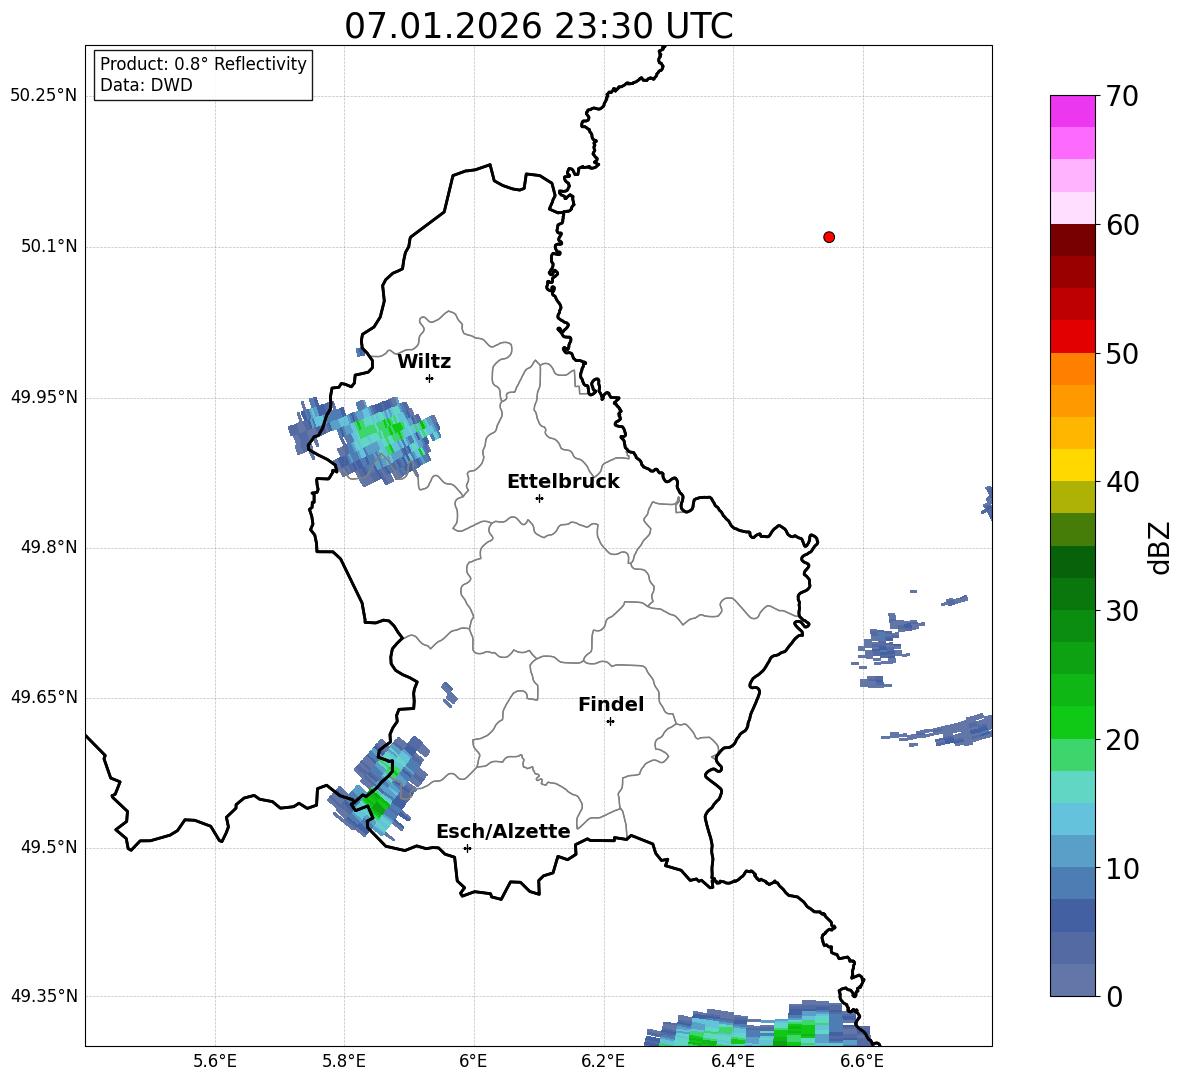This screenshot has height=1081, width=1184.
Task: Click the radar echo west of Esch/Alzette
Action: click(x=380, y=787)
